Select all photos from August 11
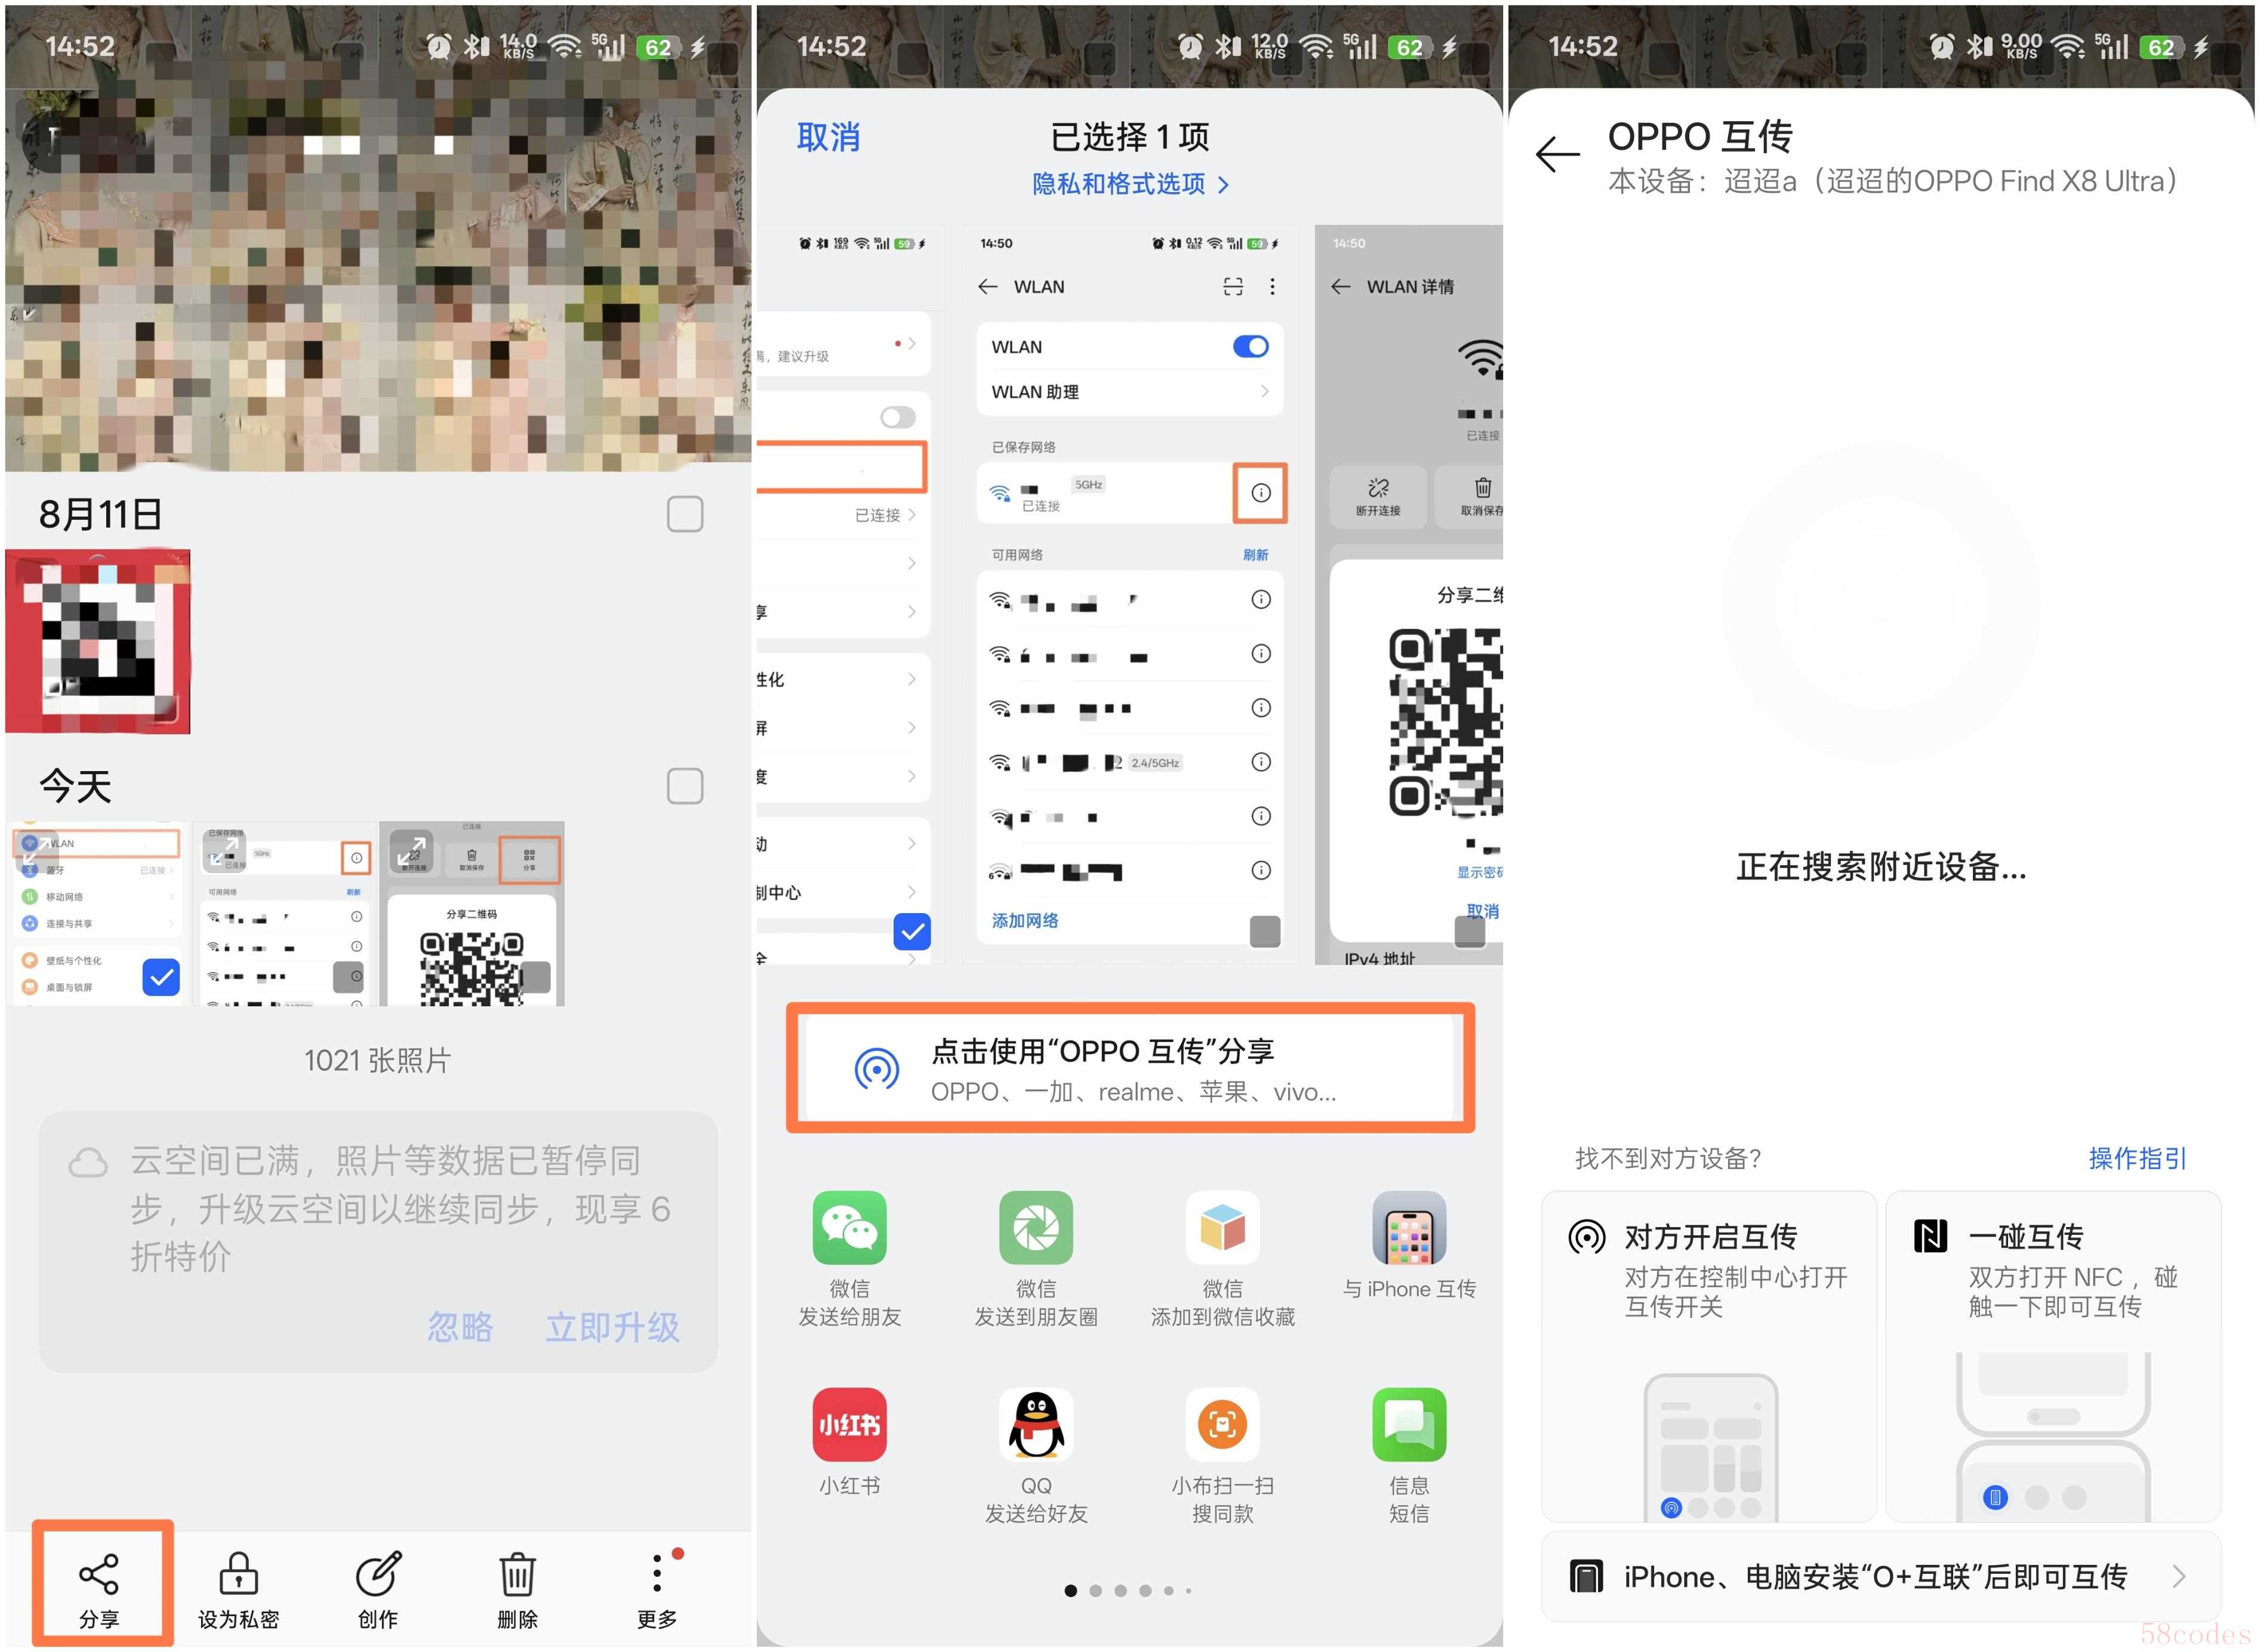Image resolution: width=2260 pixels, height=1652 pixels. pyautogui.click(x=685, y=514)
